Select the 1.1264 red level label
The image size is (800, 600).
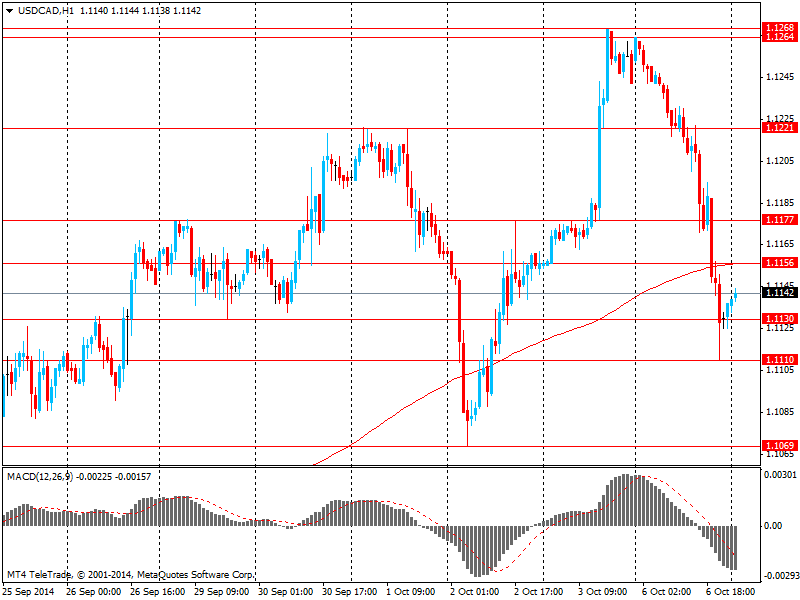click(x=780, y=37)
